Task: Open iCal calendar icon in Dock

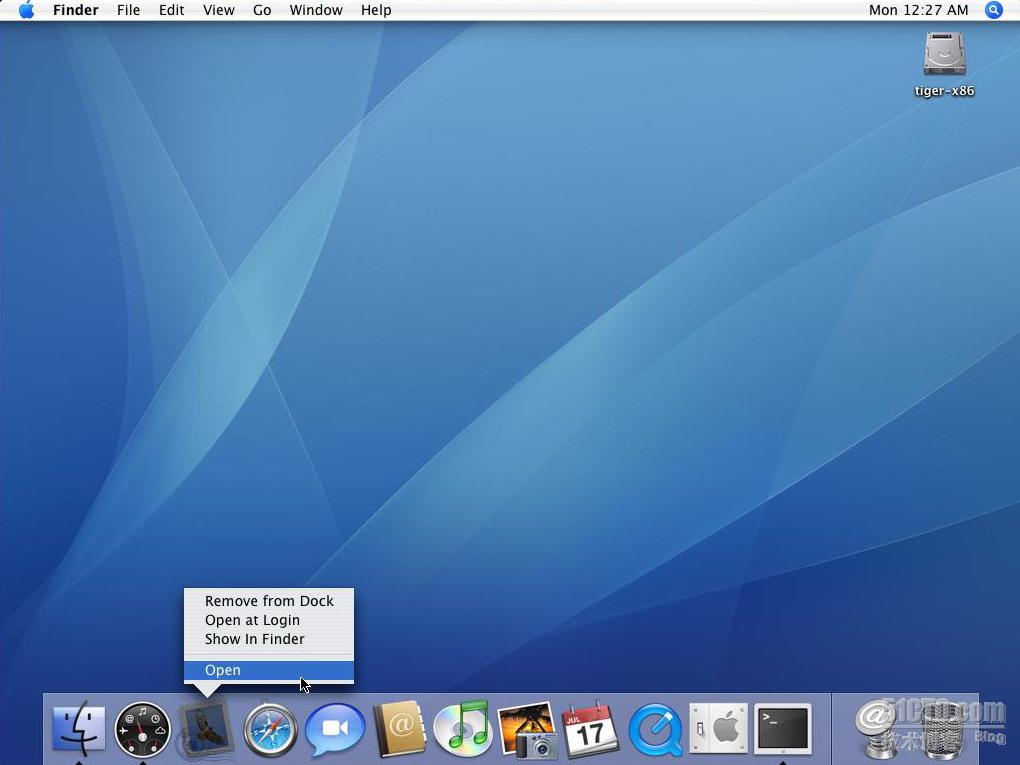Action: pyautogui.click(x=590, y=730)
